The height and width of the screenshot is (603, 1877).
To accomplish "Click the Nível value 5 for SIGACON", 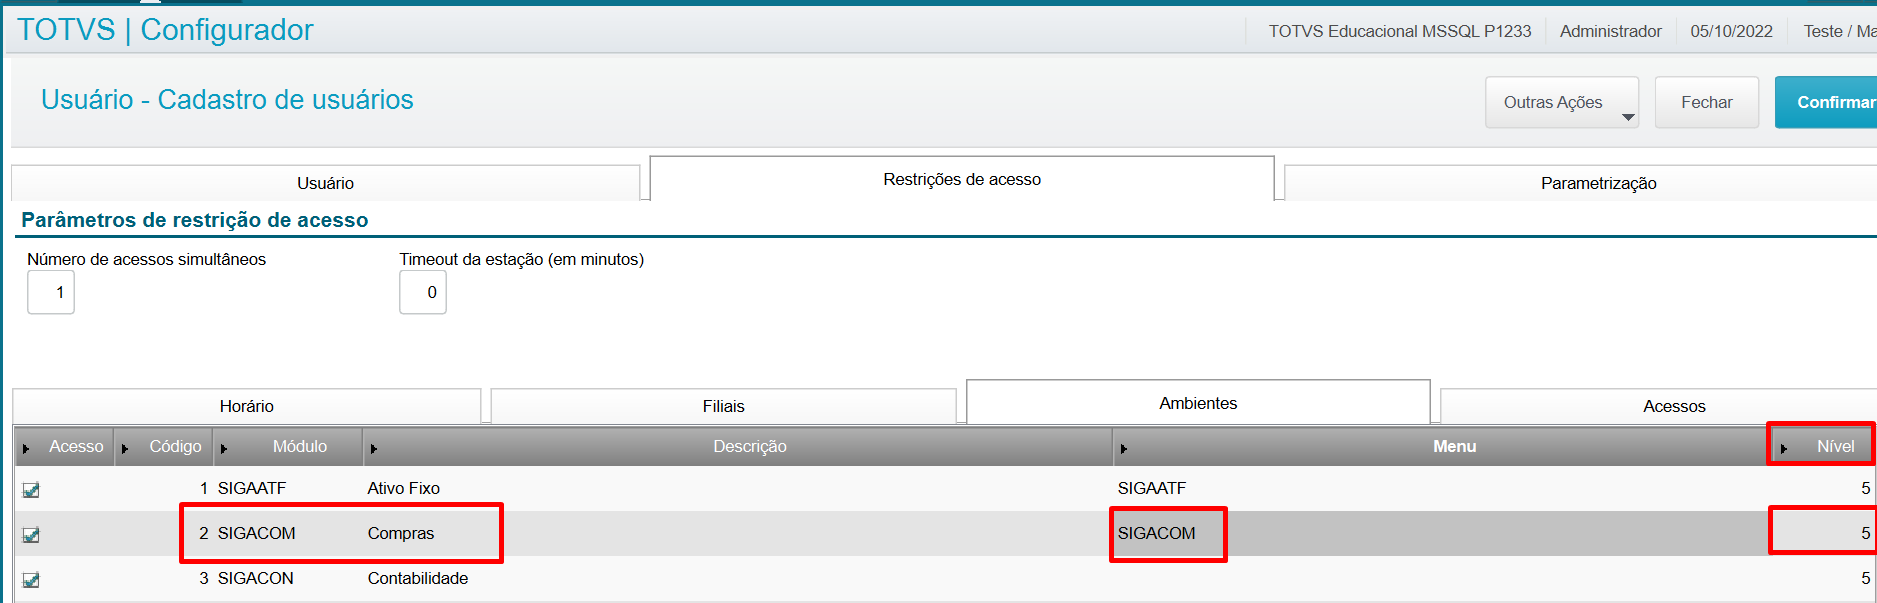I will click(1865, 578).
